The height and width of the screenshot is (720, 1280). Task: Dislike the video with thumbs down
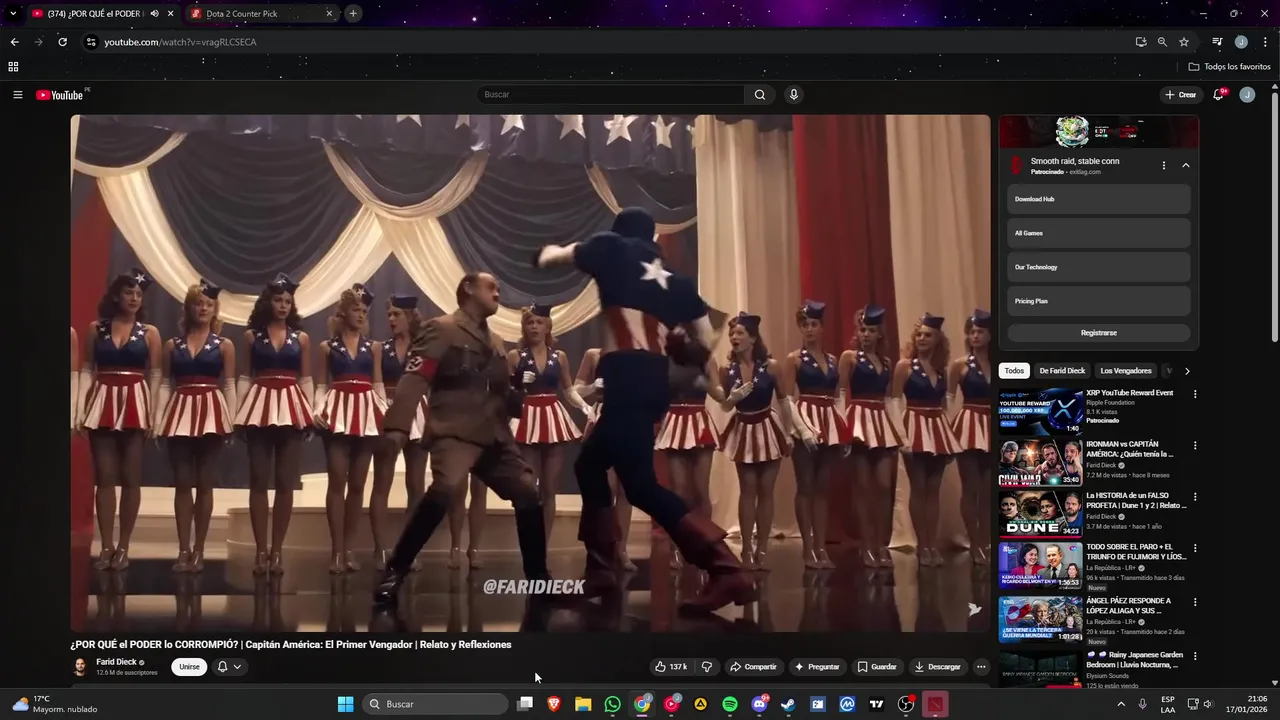(x=706, y=667)
